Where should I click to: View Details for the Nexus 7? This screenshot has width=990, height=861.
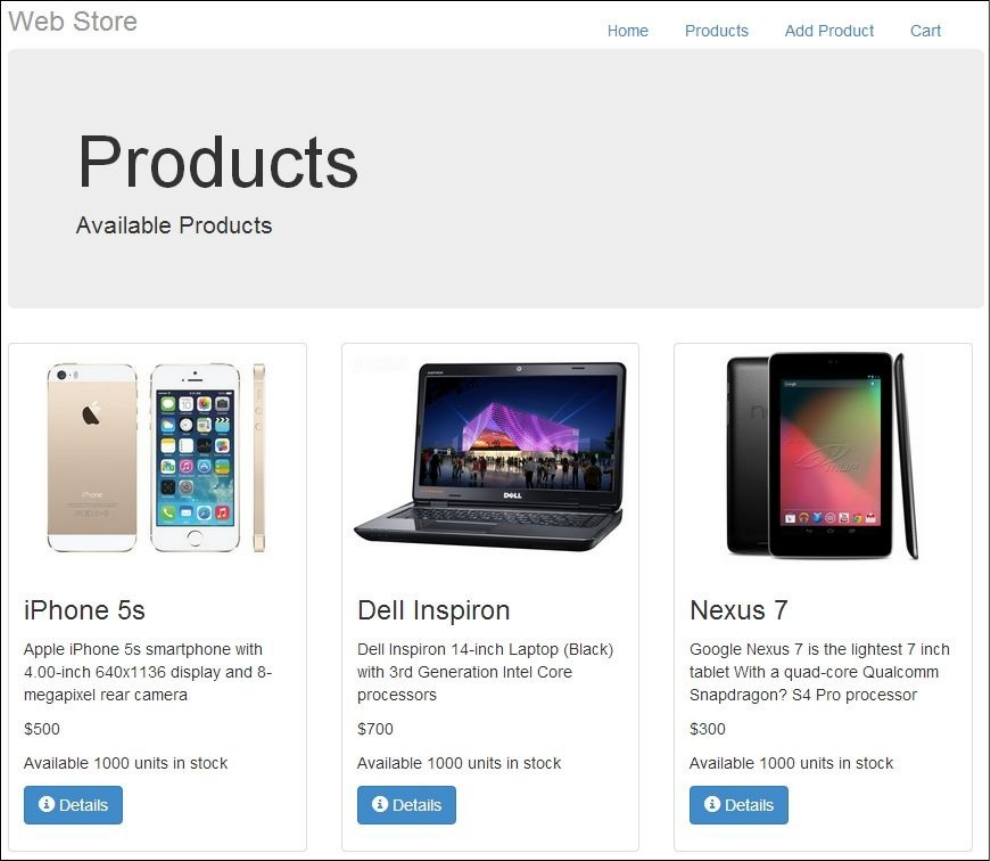click(739, 805)
